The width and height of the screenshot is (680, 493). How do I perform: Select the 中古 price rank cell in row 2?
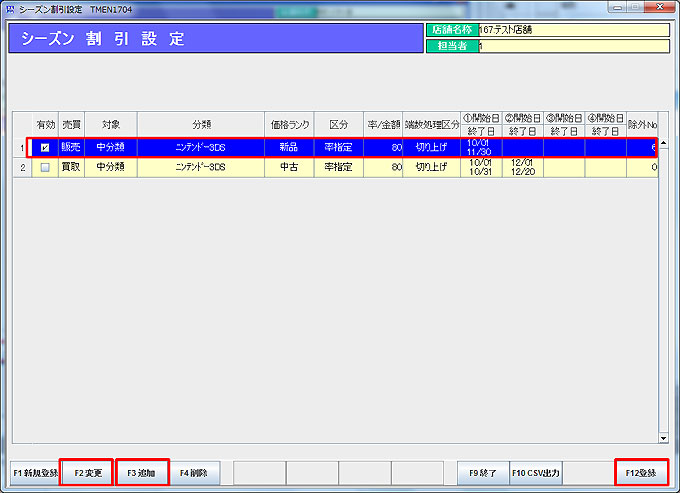click(x=288, y=167)
